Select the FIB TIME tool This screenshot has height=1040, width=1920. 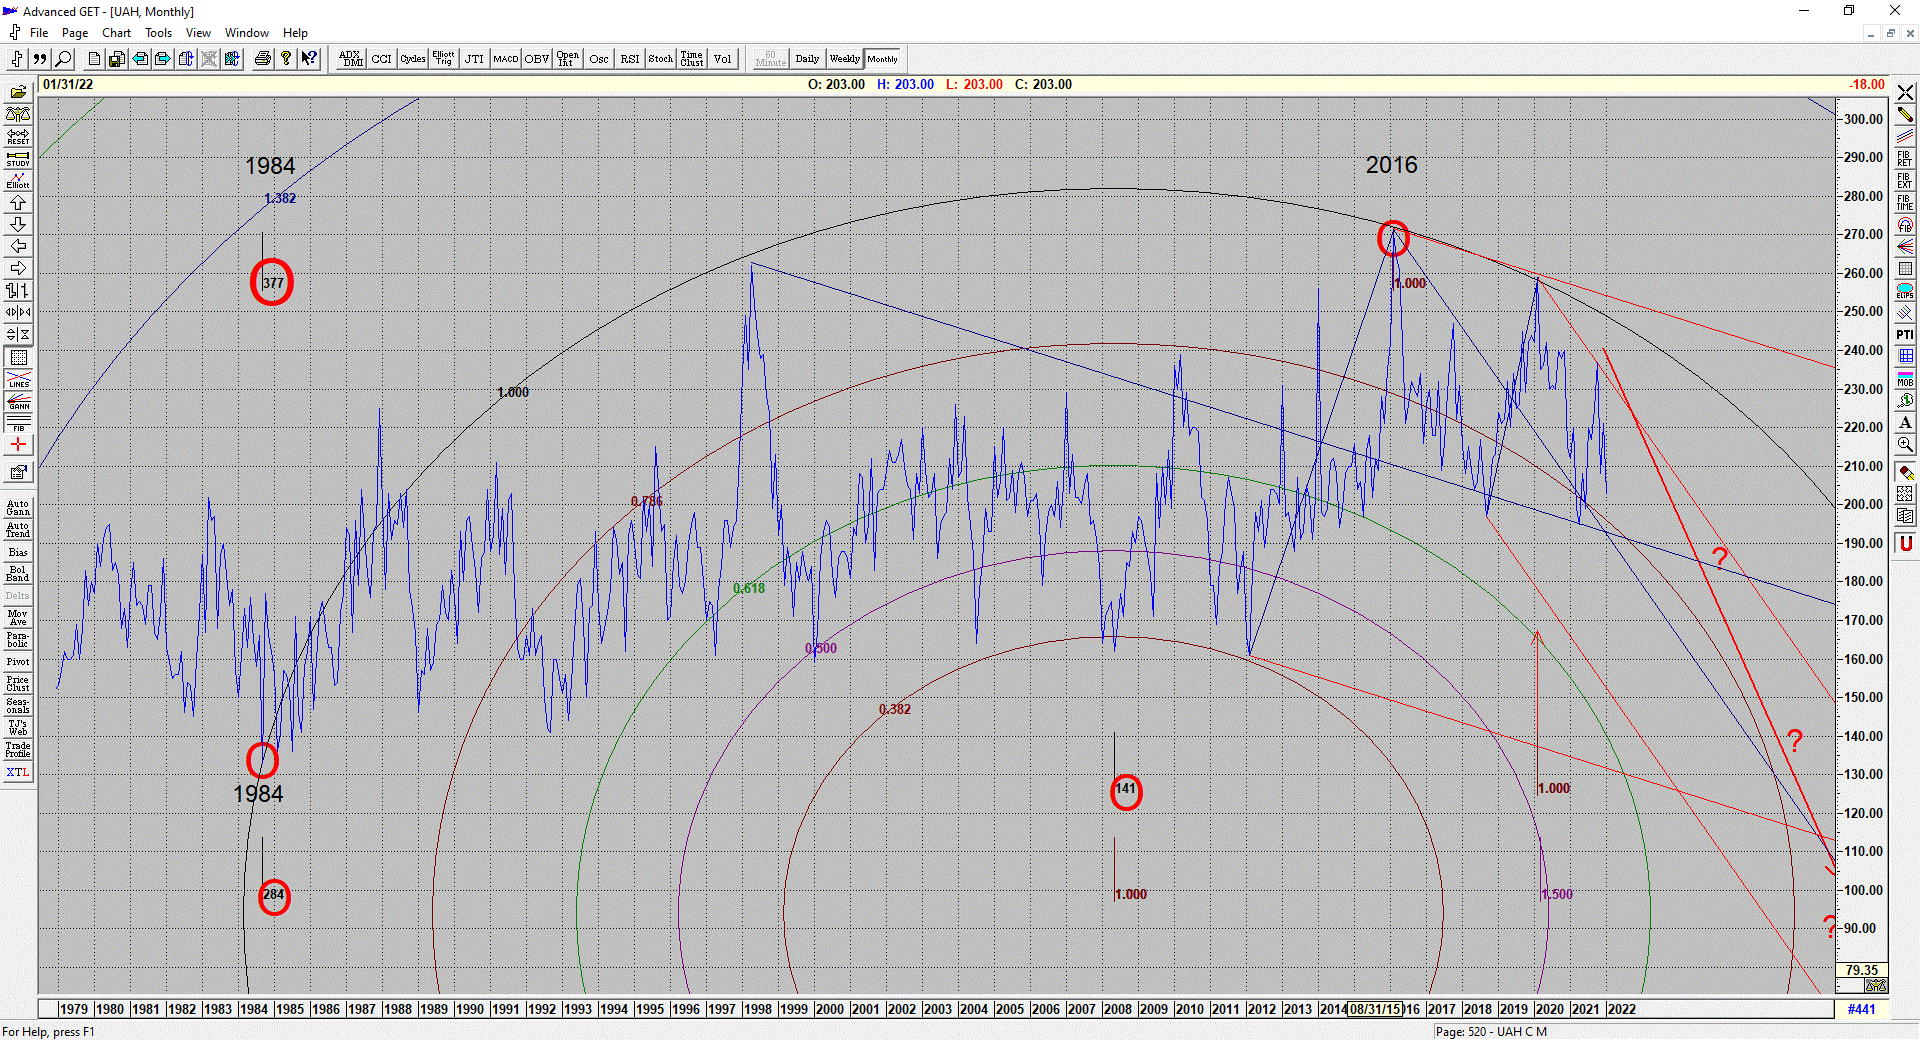(1904, 203)
